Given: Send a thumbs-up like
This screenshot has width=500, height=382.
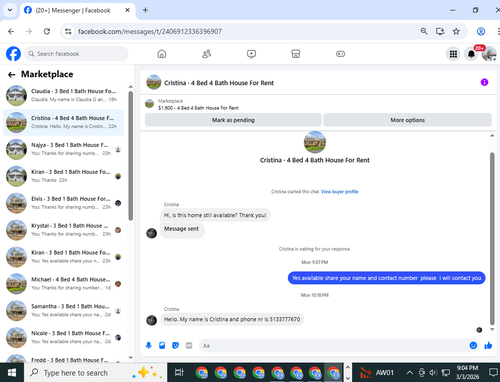Looking at the screenshot, I should pos(488,345).
